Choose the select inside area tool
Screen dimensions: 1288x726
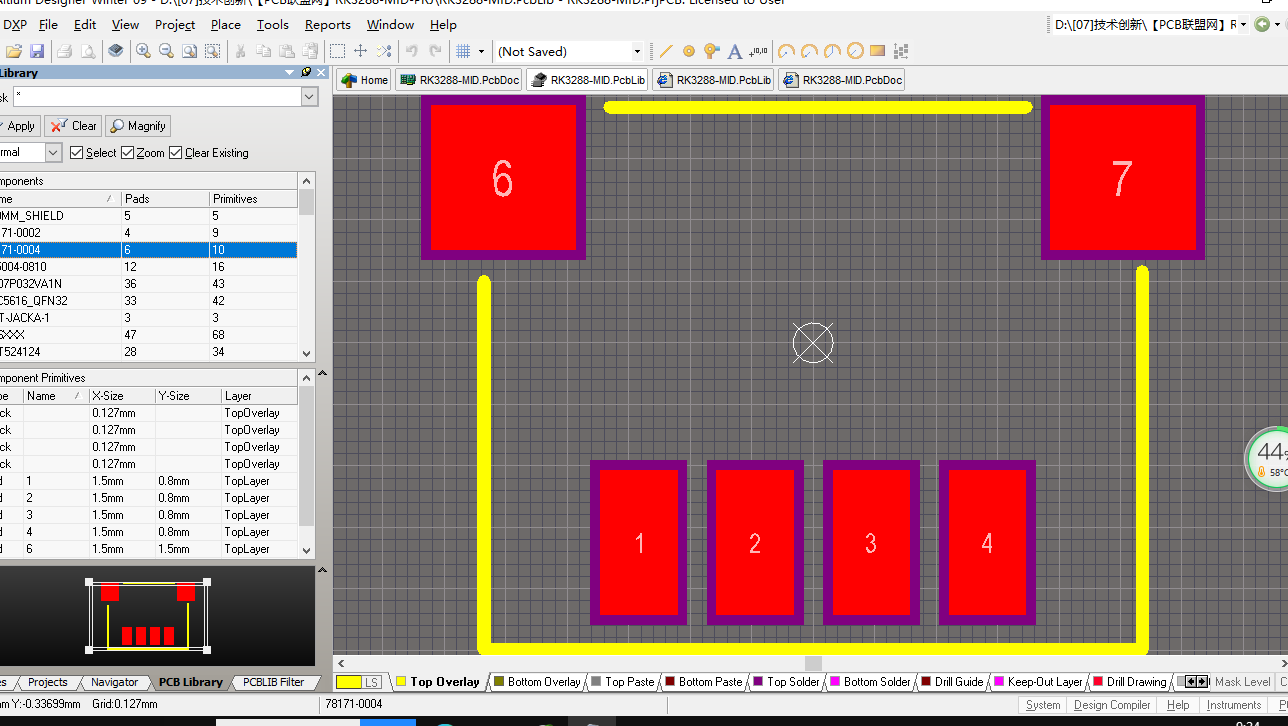pyautogui.click(x=338, y=51)
